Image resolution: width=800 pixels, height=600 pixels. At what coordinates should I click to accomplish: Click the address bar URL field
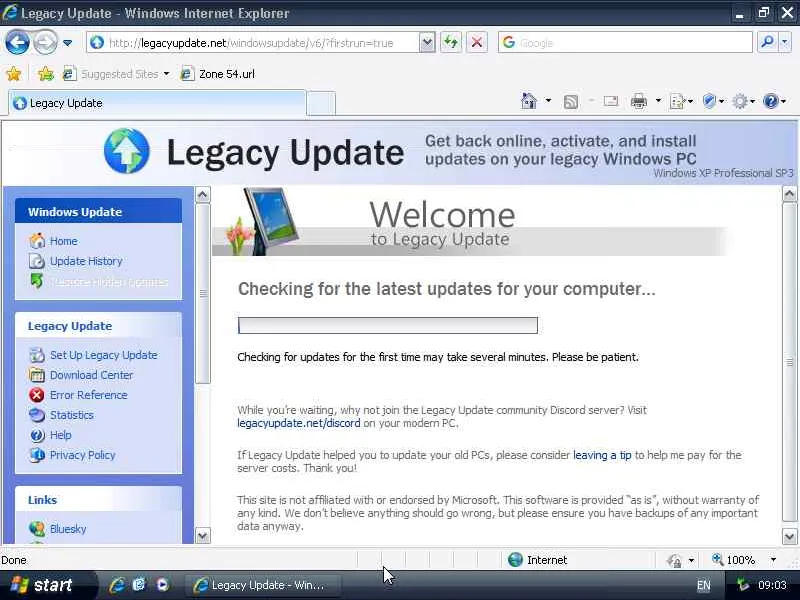(x=253, y=43)
